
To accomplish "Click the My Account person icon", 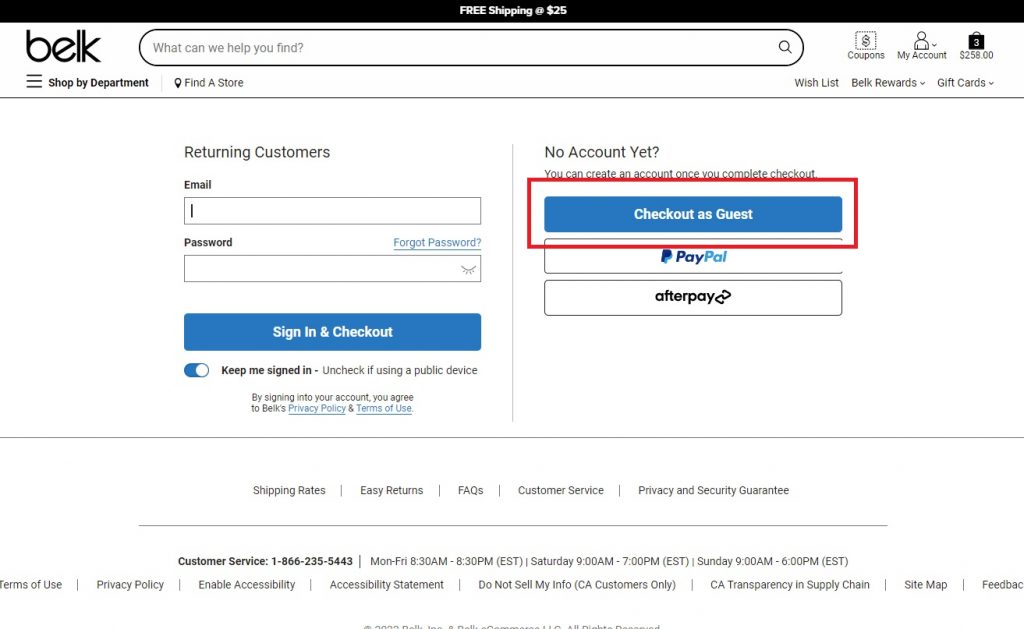I will click(x=921, y=41).
